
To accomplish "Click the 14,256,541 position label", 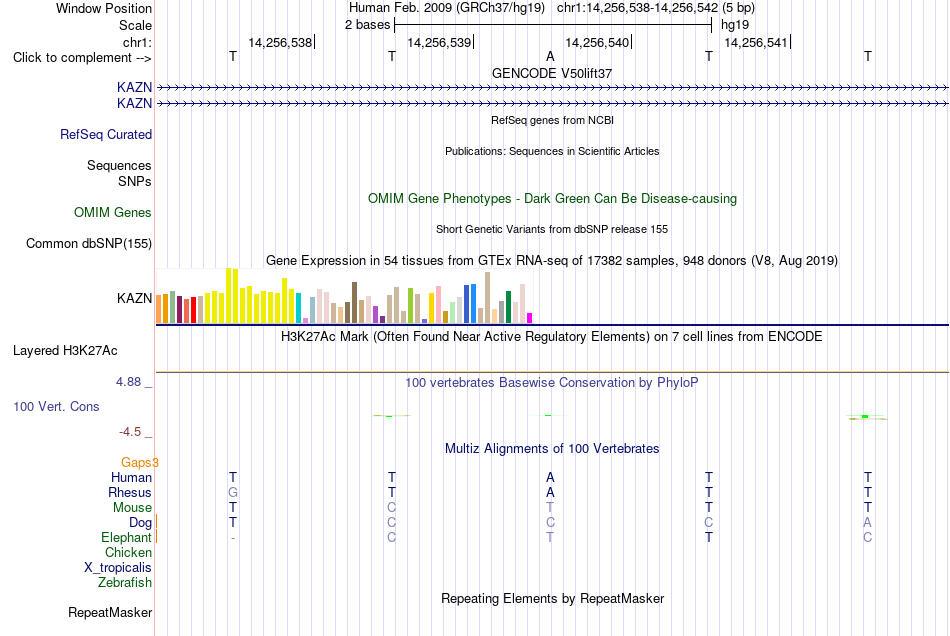I will (x=756, y=42).
